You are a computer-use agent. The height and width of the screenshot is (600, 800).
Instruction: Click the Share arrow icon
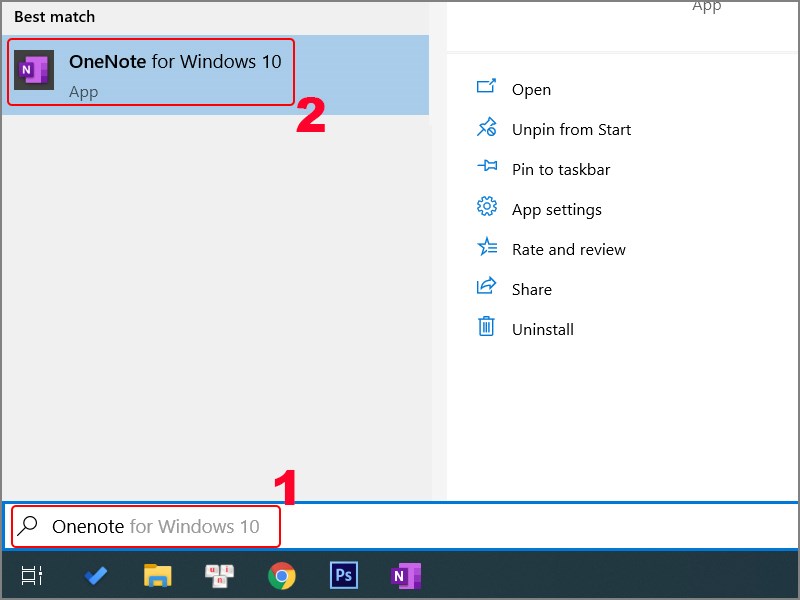tap(486, 286)
